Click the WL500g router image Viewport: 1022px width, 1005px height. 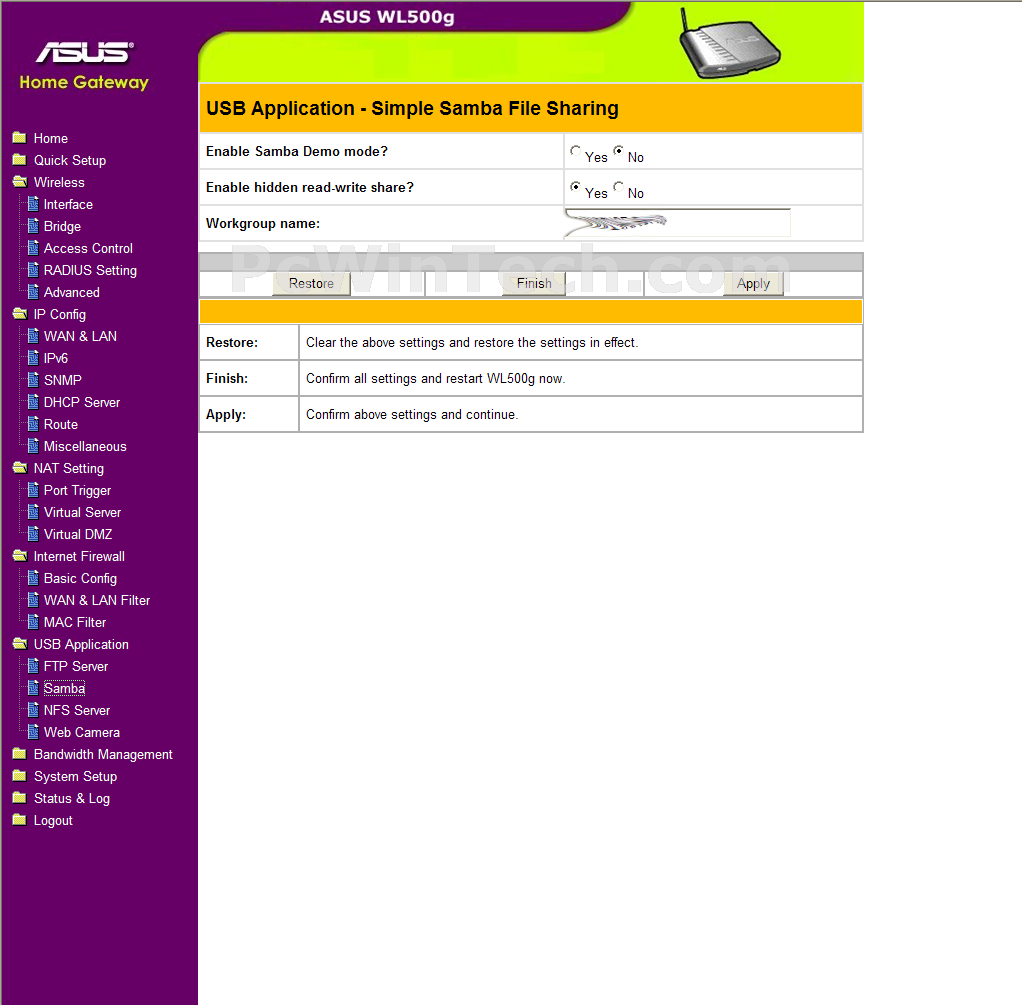pos(728,44)
